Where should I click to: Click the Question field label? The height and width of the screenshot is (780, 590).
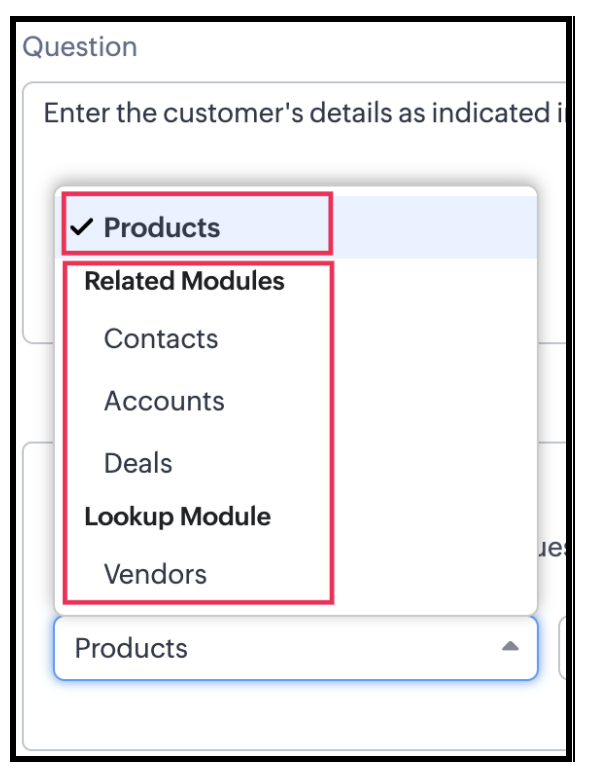pyautogui.click(x=80, y=47)
